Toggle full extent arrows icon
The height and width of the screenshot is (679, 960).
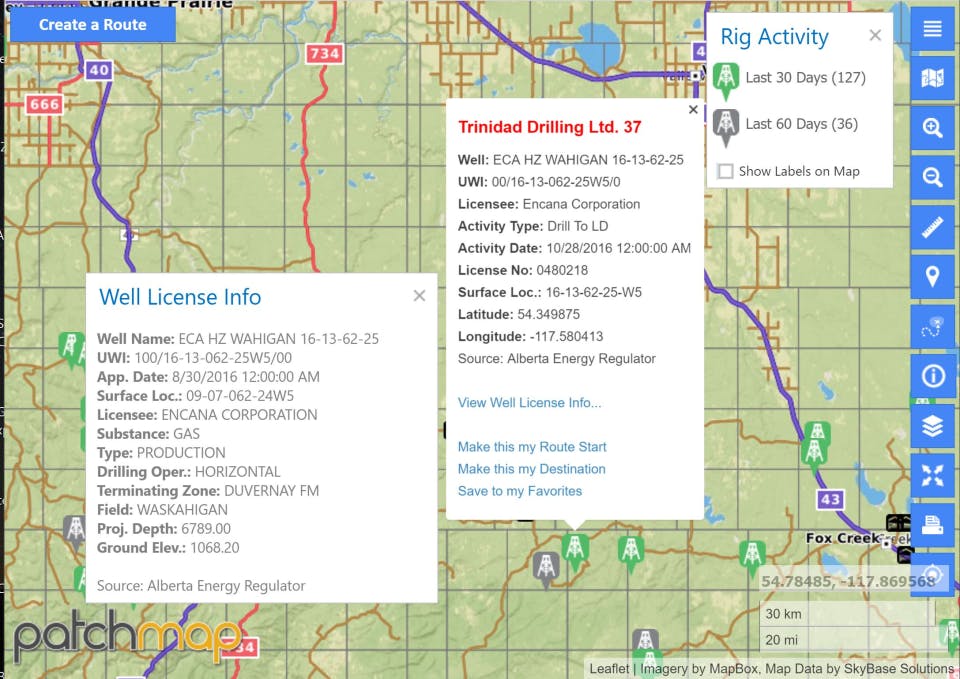tap(932, 476)
